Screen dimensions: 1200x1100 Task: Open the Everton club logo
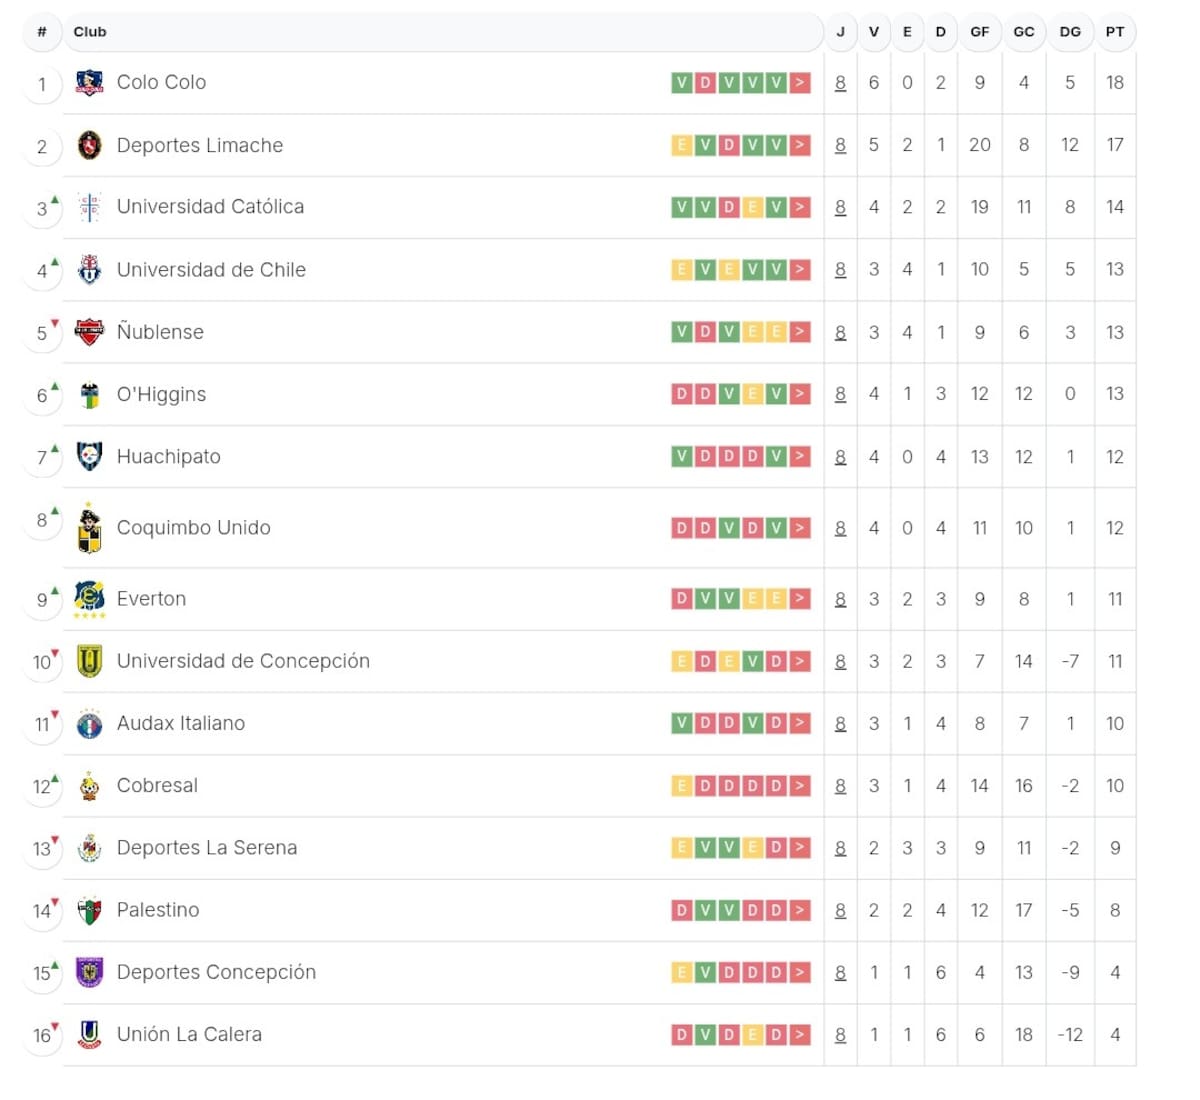pos(90,598)
